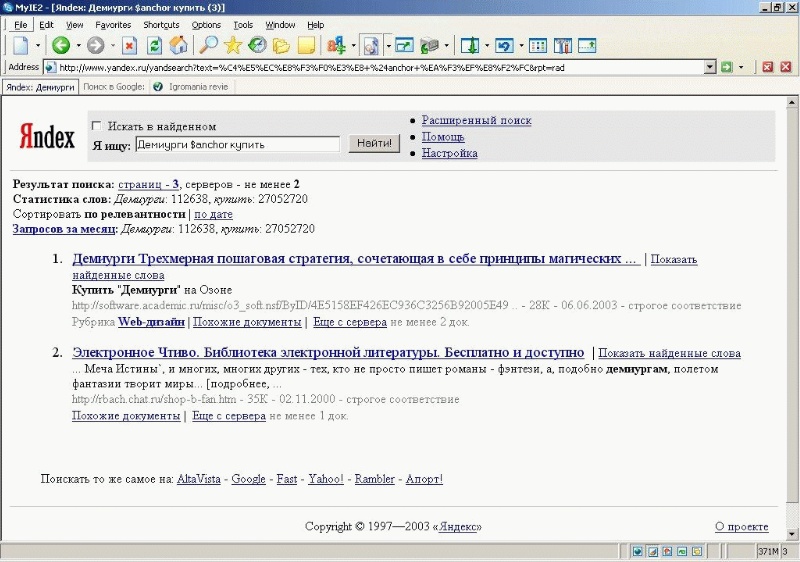Click the highlighted page-edit toolbar icon
800x562 pixels.
click(371, 46)
